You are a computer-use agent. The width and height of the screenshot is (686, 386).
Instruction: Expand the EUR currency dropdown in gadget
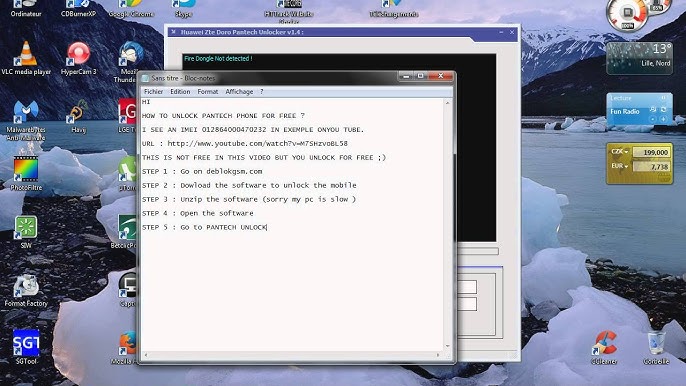click(x=620, y=166)
